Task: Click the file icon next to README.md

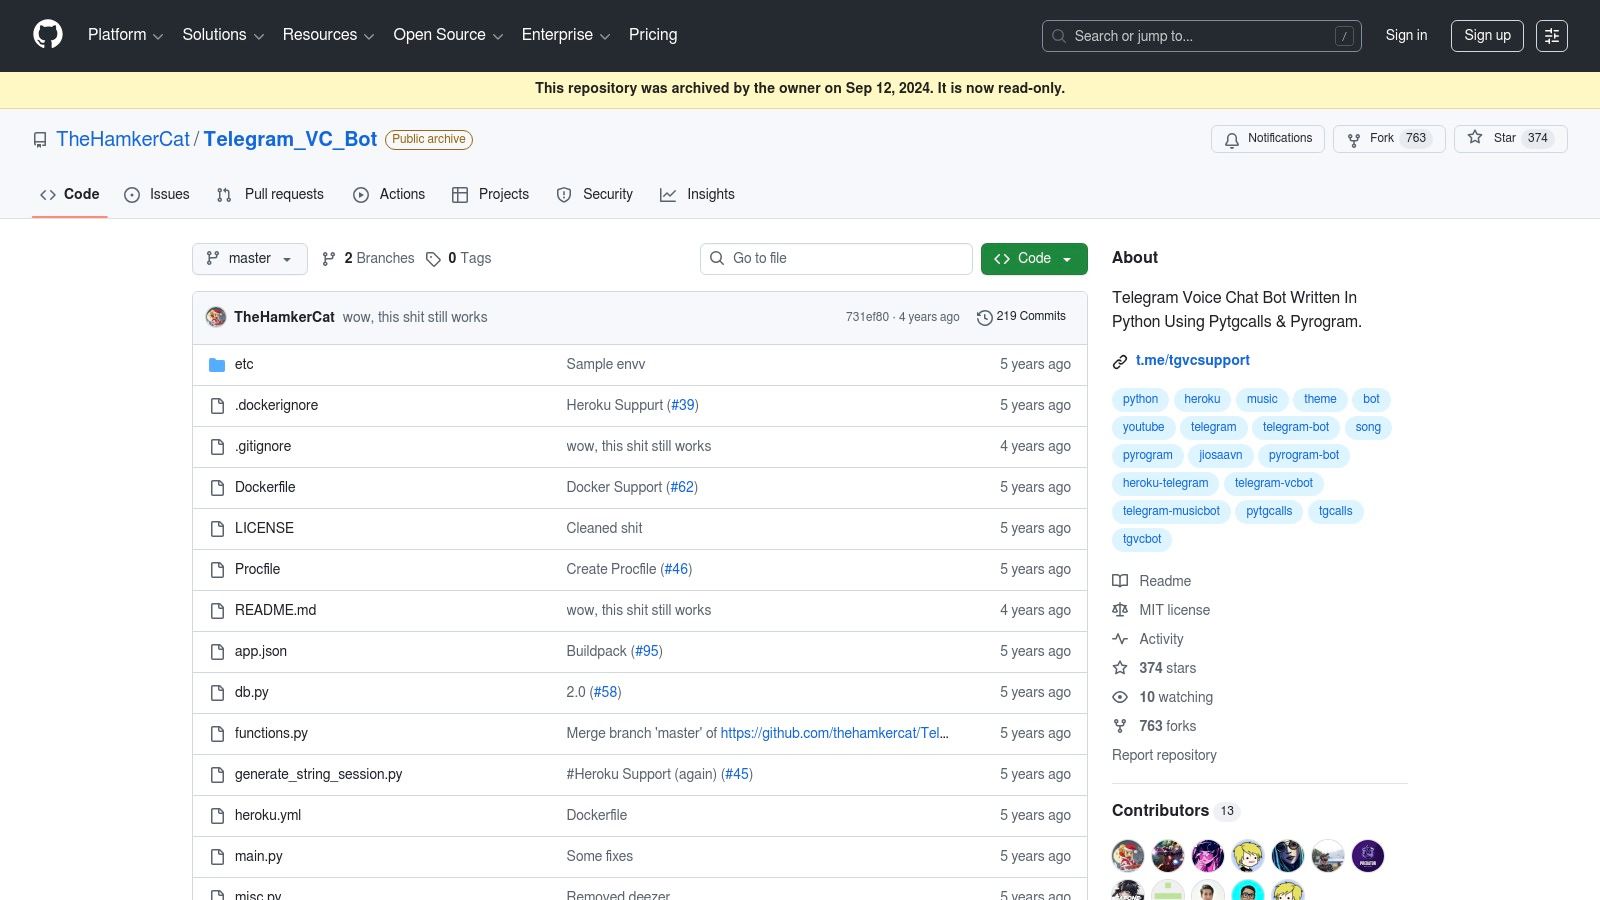Action: point(217,611)
